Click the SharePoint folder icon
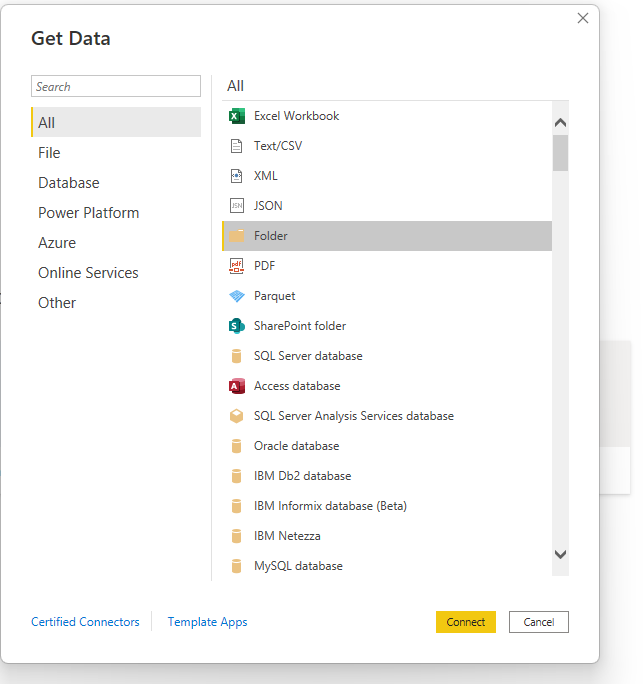This screenshot has width=643, height=684. [236, 326]
